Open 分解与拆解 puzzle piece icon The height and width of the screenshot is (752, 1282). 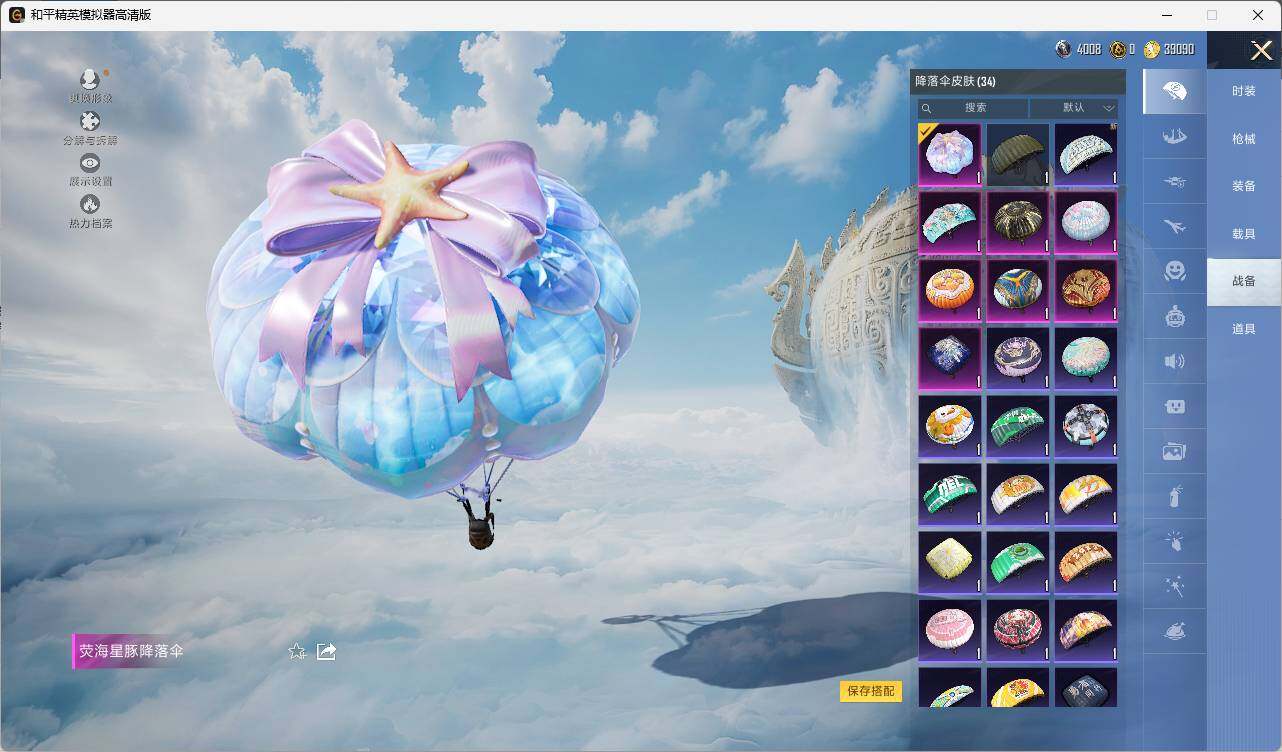pos(90,122)
